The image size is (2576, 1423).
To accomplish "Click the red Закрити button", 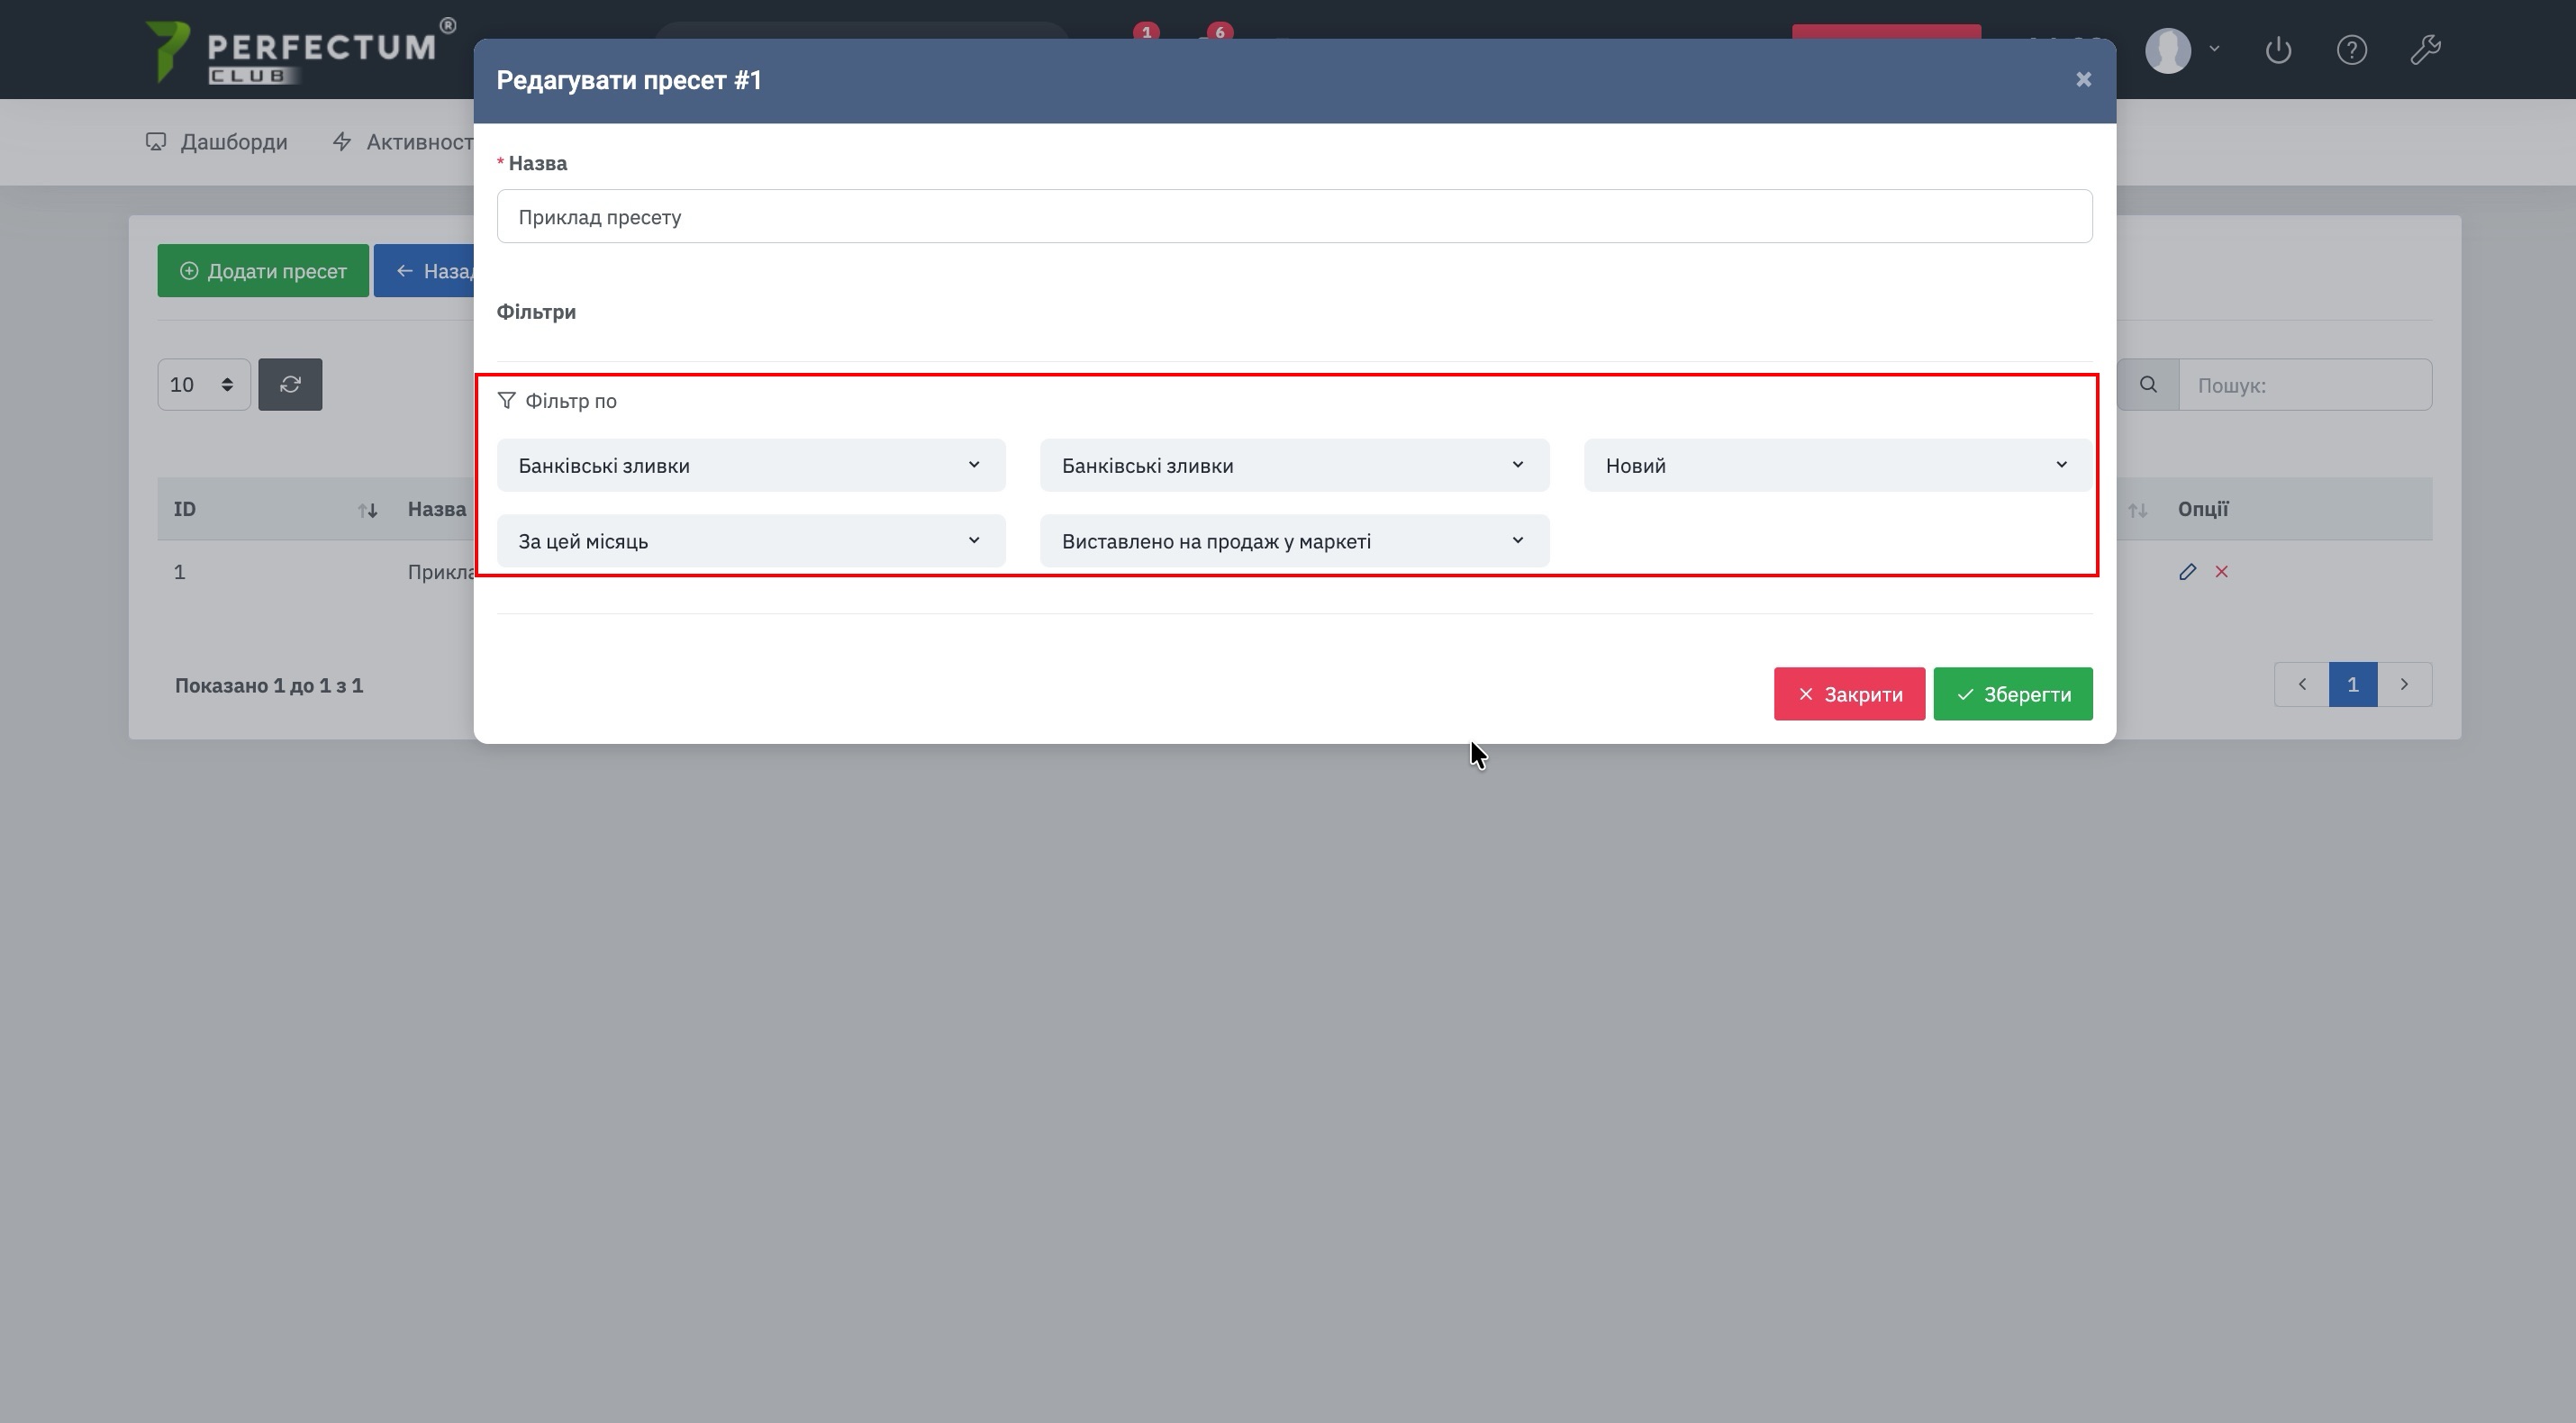I will (x=1848, y=694).
